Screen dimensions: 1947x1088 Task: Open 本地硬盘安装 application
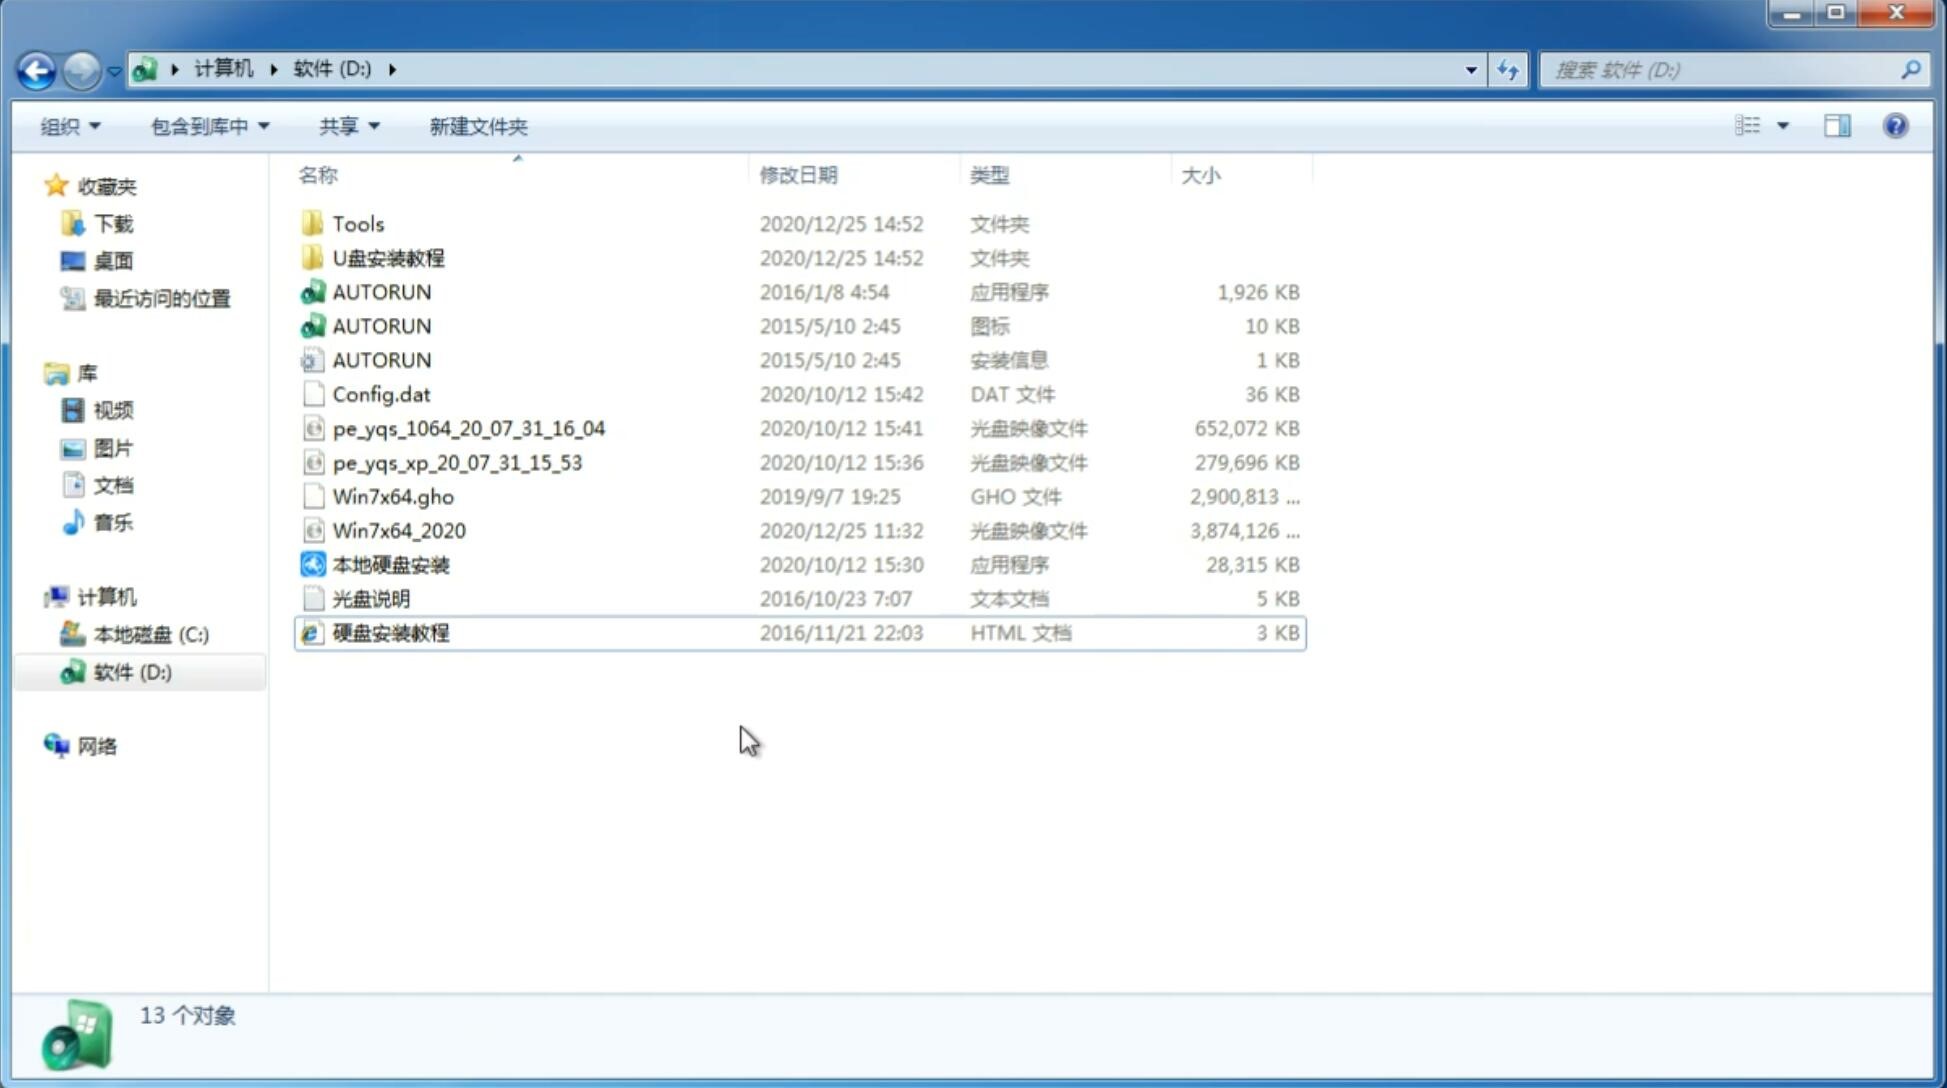[x=390, y=564]
